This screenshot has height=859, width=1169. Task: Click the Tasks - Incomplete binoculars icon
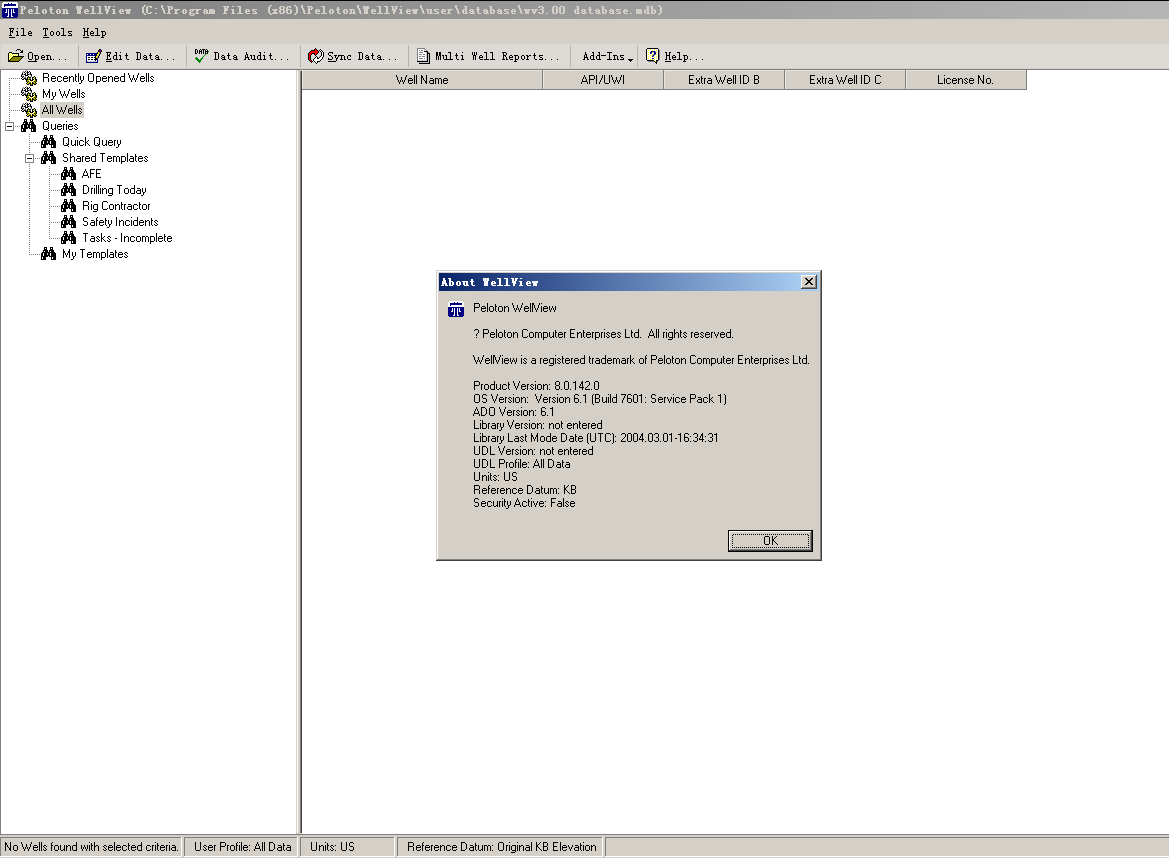point(69,238)
